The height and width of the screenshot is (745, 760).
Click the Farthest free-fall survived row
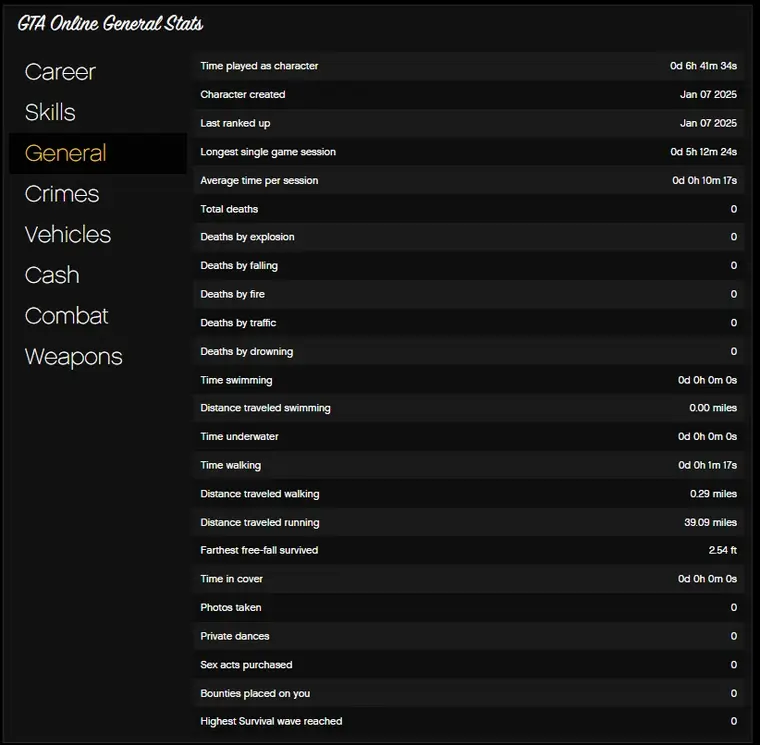point(468,551)
